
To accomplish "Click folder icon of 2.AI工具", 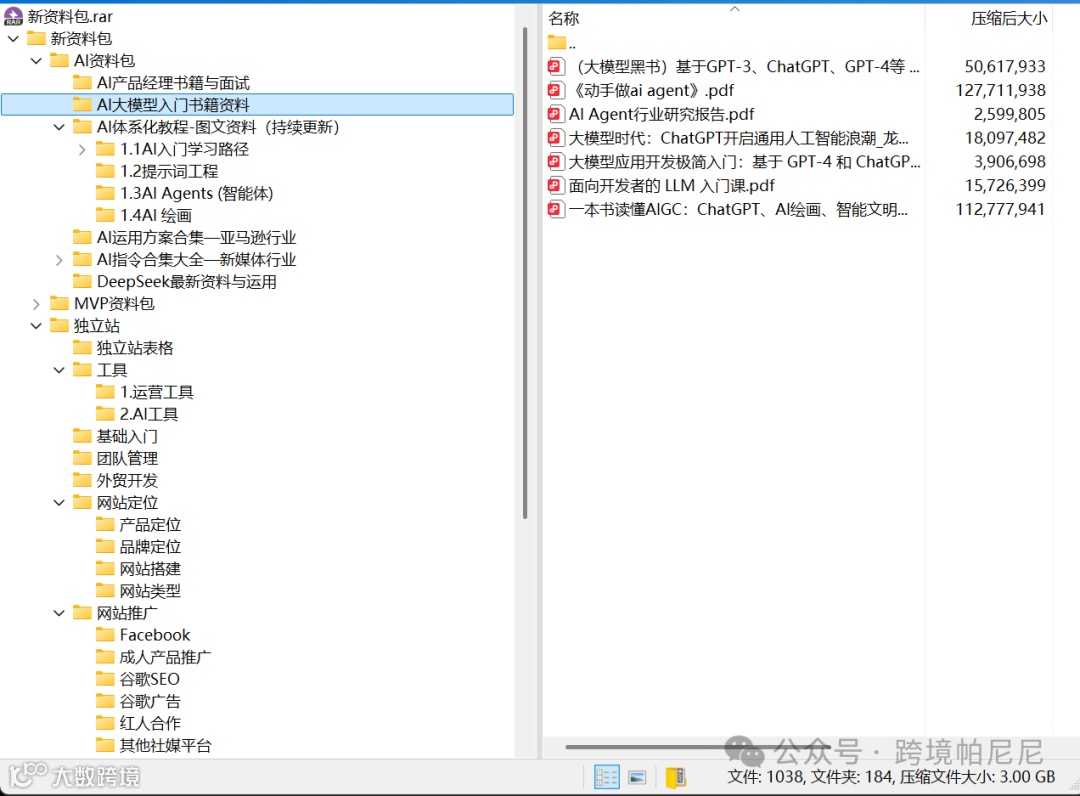I will (105, 413).
